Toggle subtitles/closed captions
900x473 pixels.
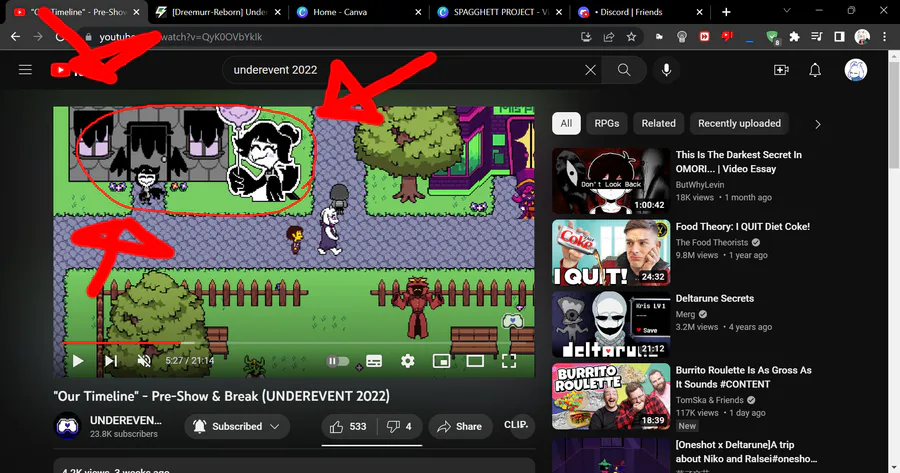click(x=374, y=361)
